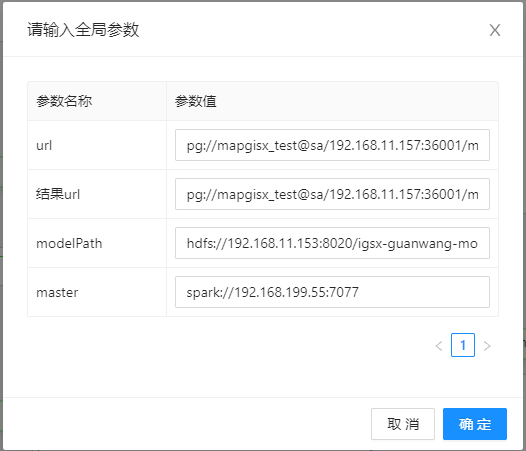
Task: Select page 1 in pagination
Action: (463, 345)
